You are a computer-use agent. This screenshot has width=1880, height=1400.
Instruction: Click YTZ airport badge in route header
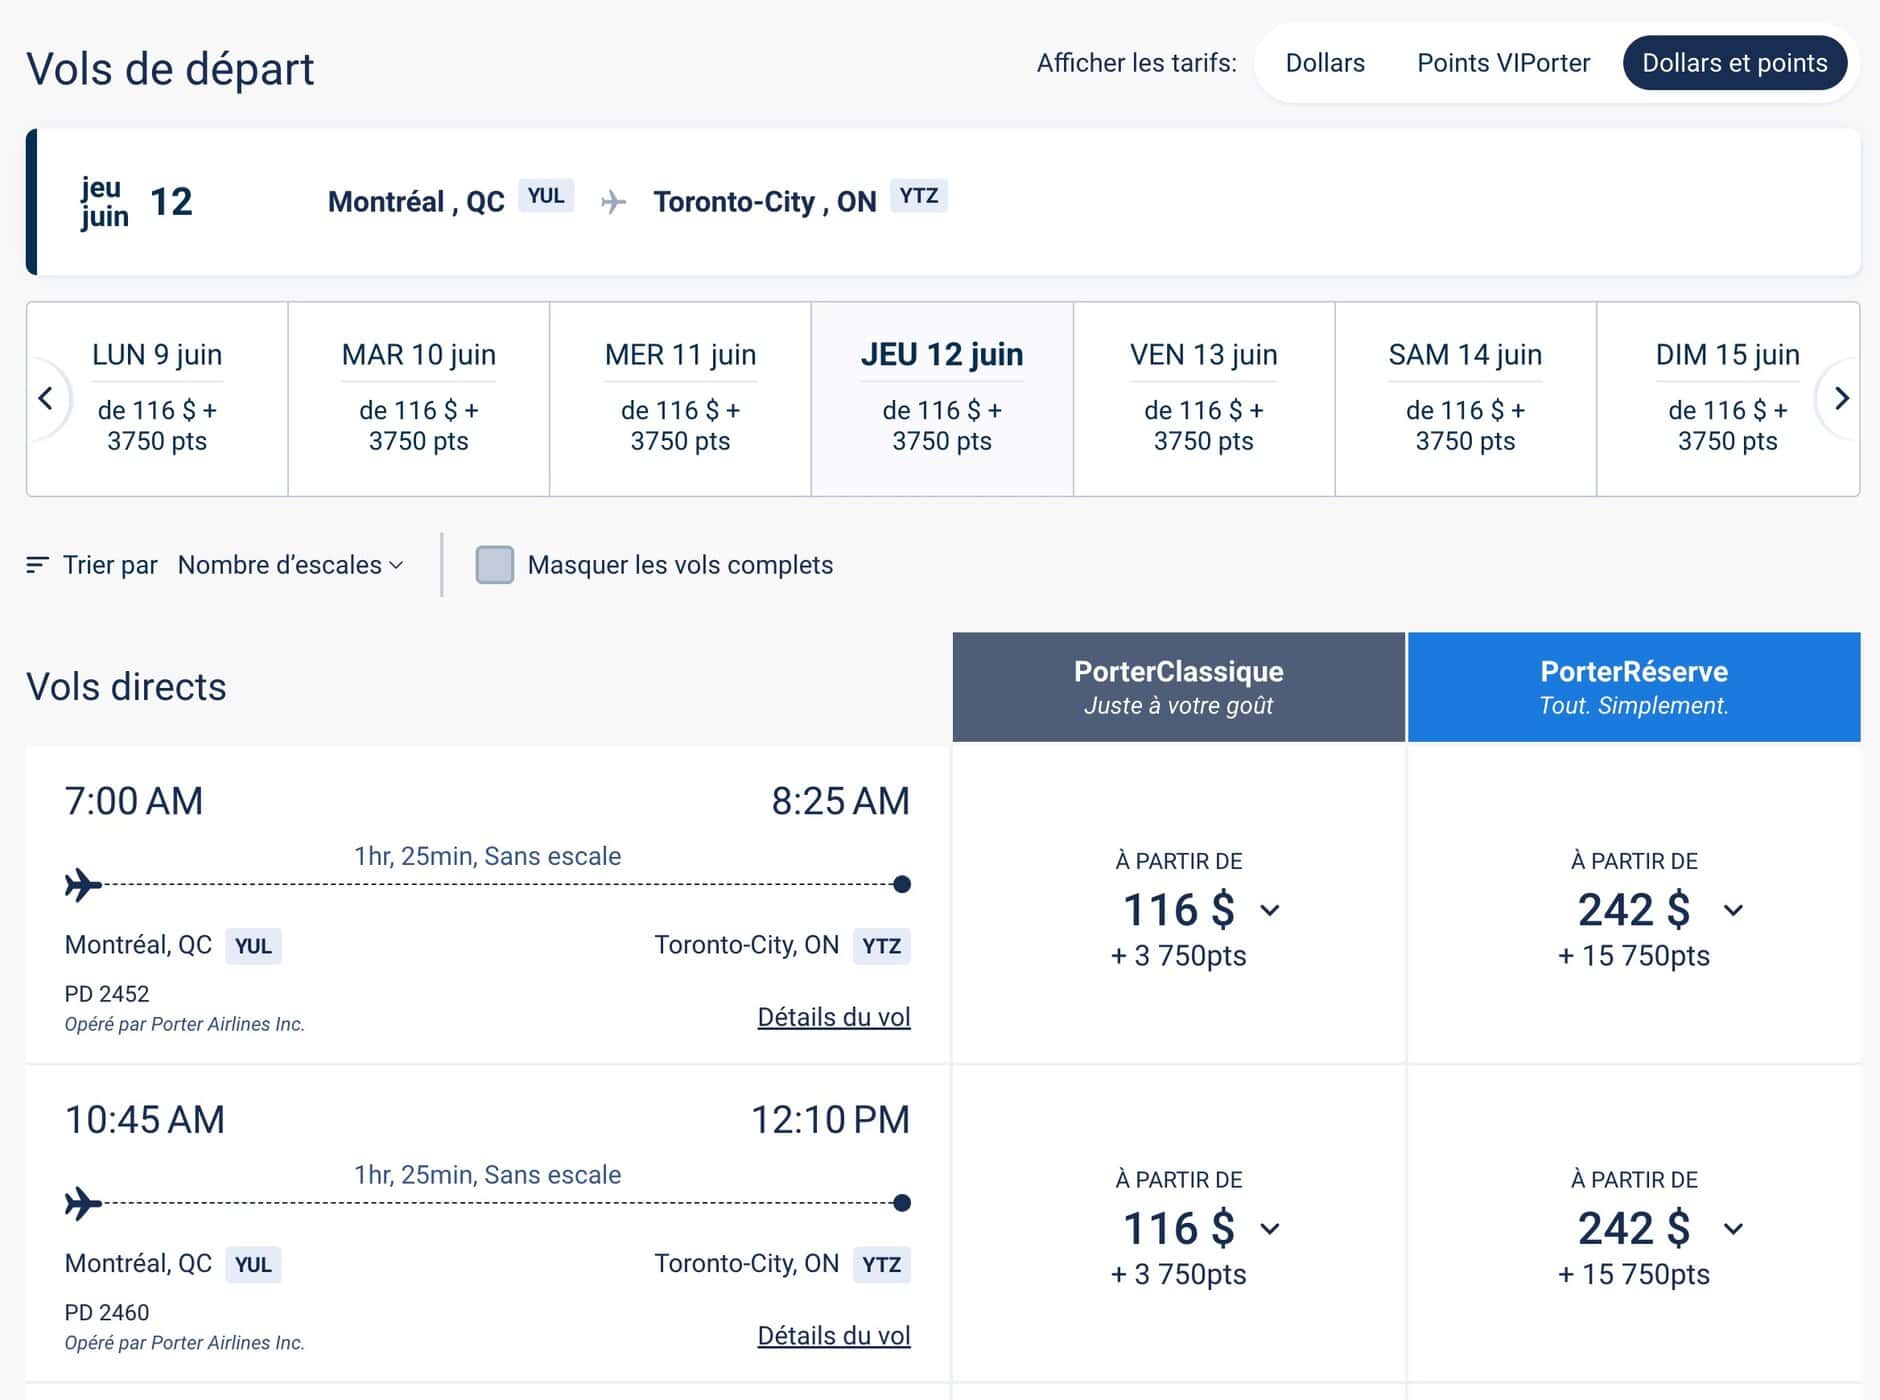[x=918, y=196]
